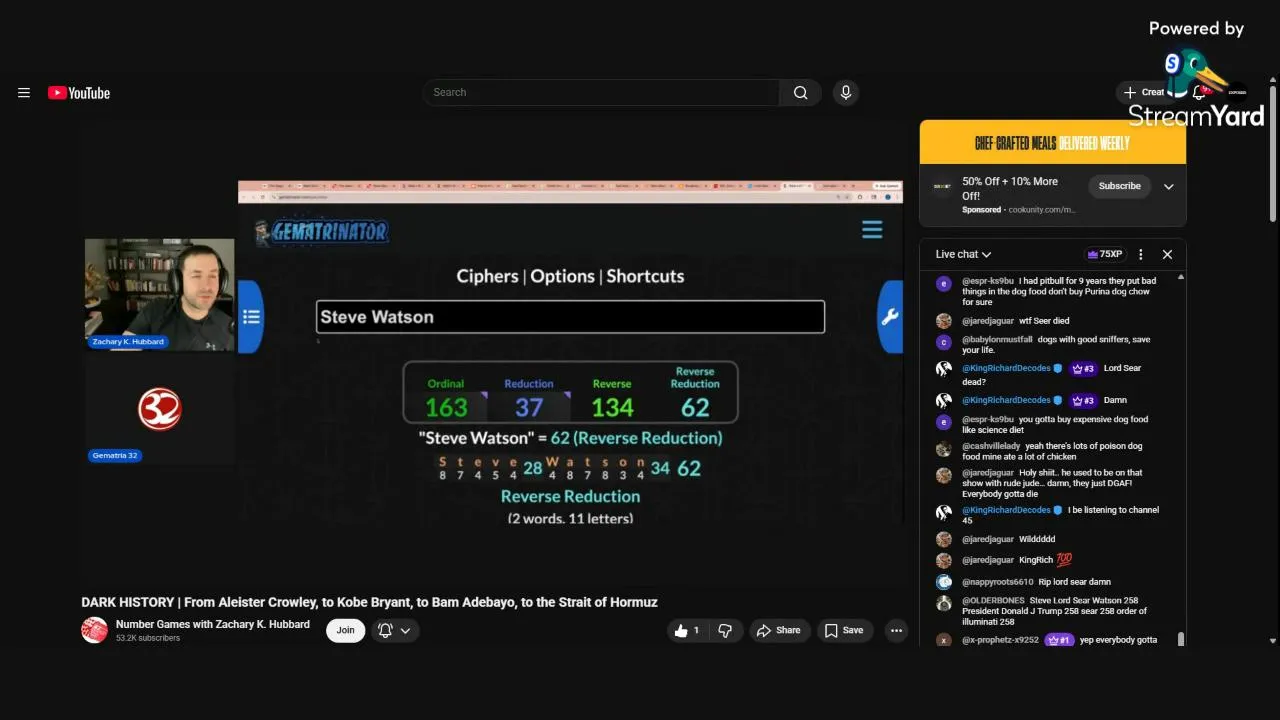Click Gematrinator hamburger menu icon
Image resolution: width=1280 pixels, height=720 pixels.
tap(872, 230)
